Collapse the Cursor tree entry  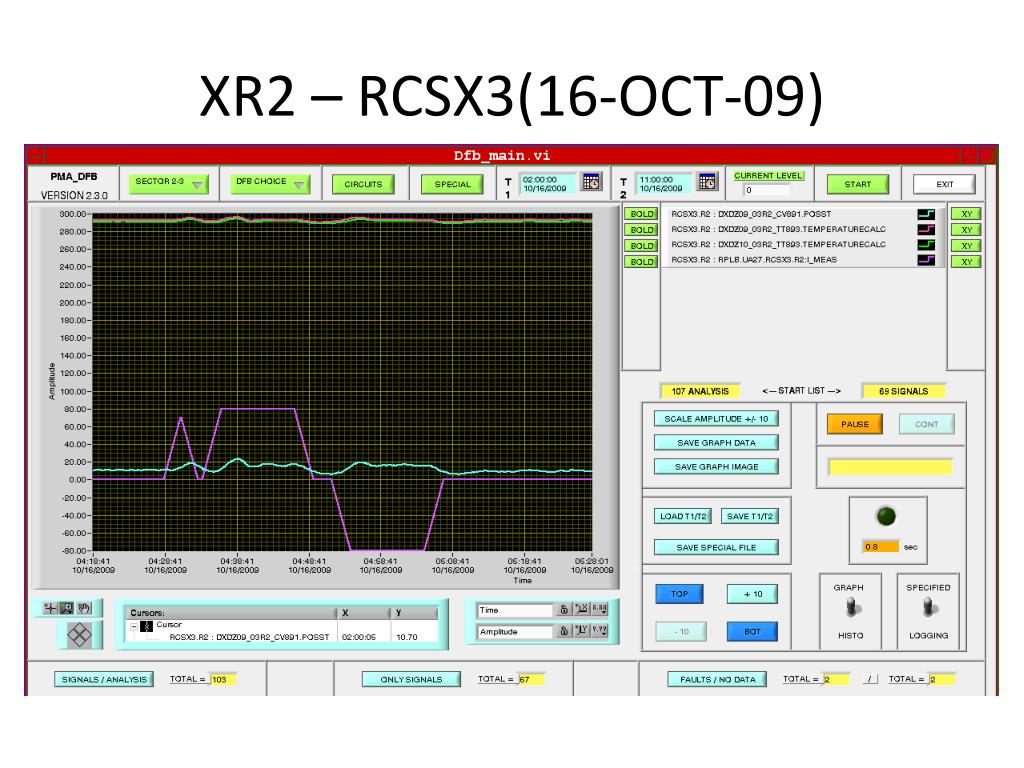(134, 626)
